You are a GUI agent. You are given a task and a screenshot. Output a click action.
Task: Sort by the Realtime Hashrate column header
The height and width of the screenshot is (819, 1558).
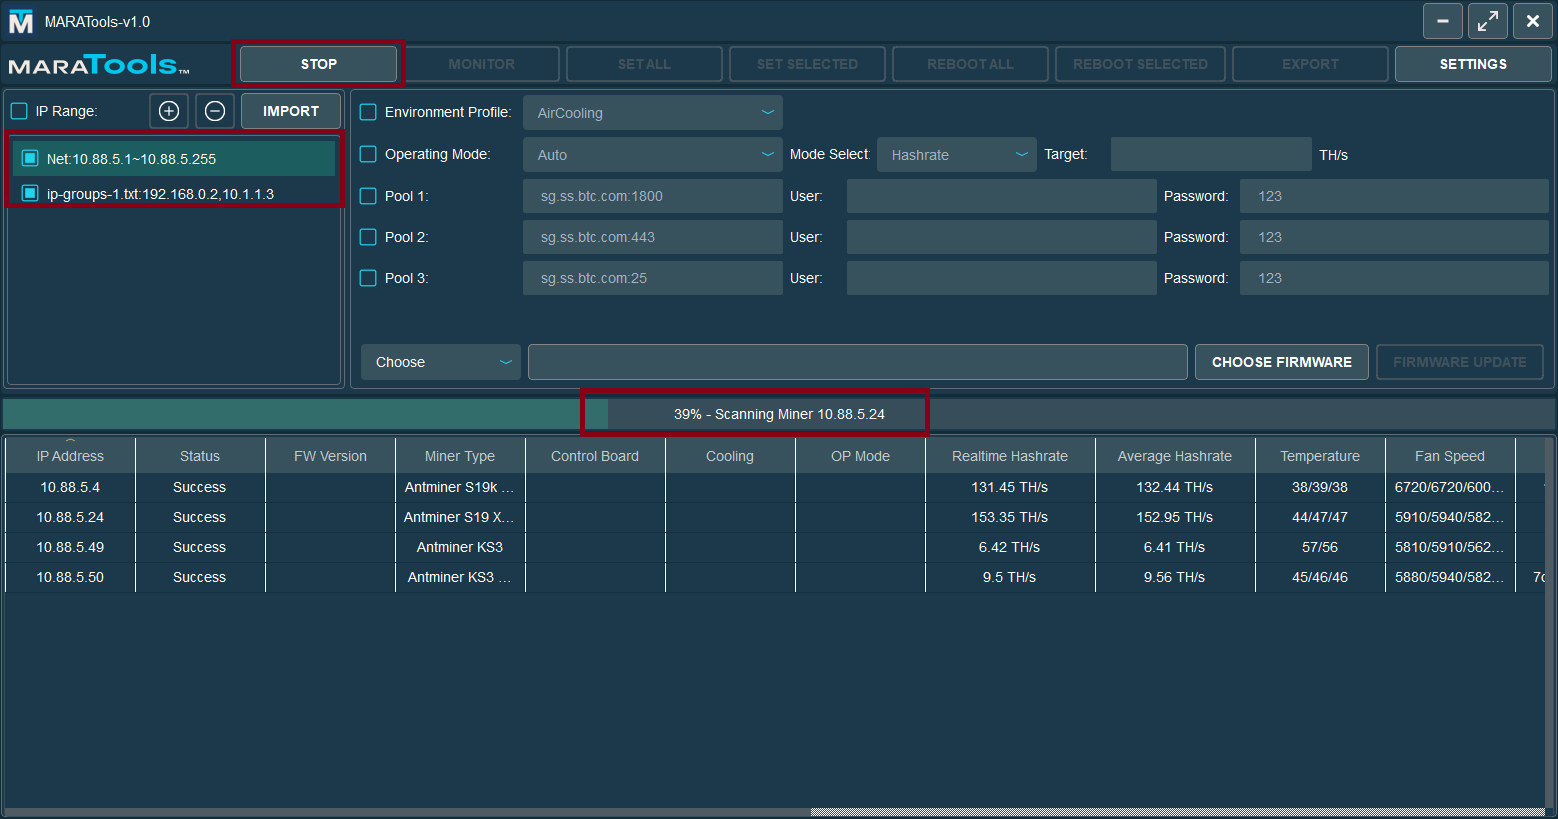point(1010,456)
